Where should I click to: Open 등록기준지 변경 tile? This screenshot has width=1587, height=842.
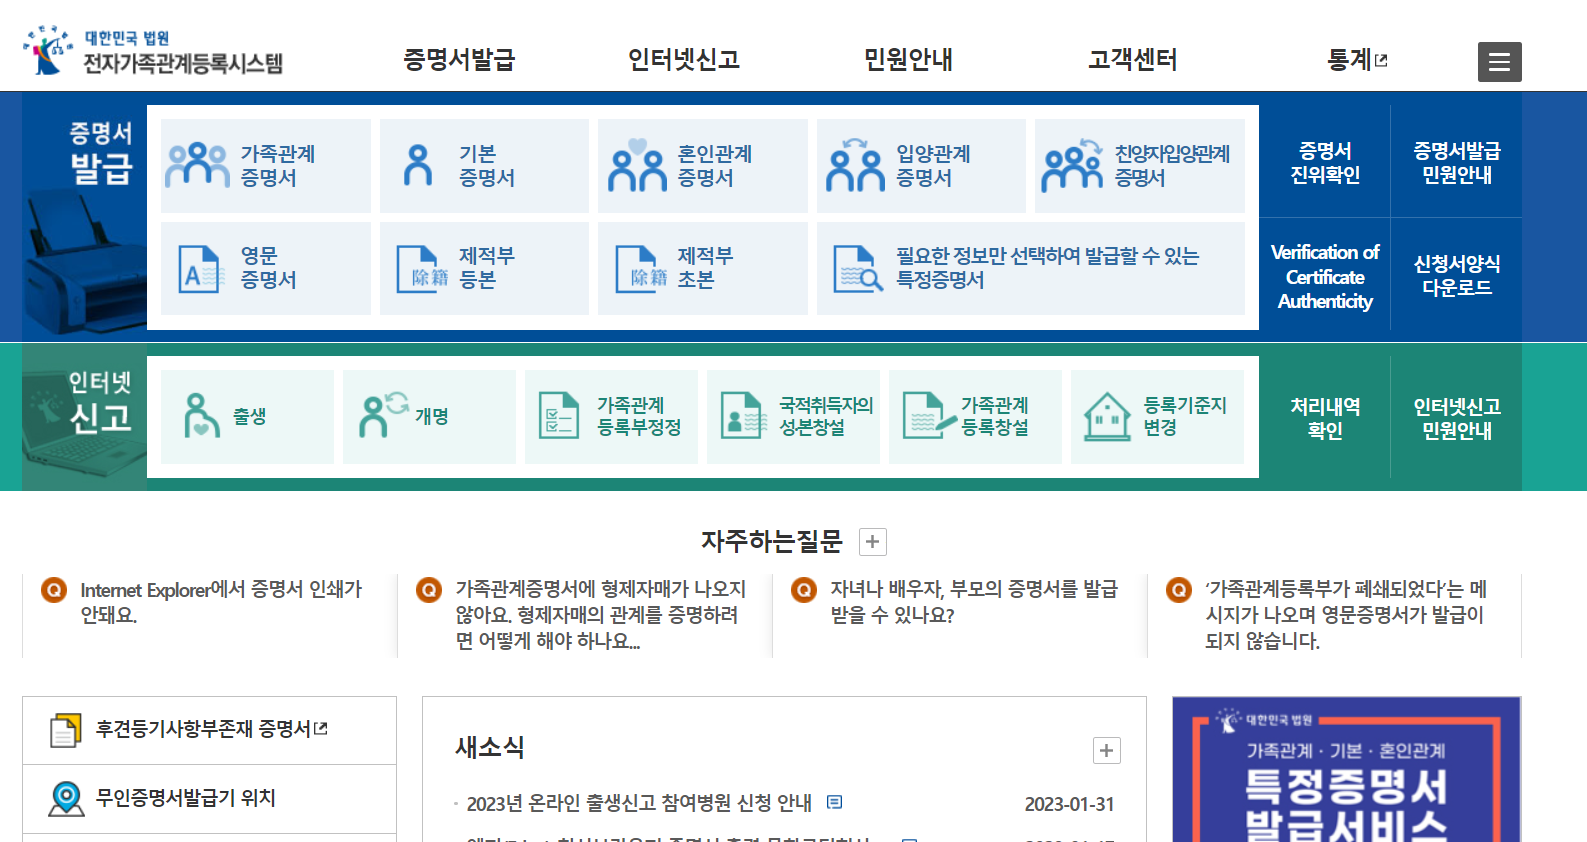click(x=1157, y=417)
